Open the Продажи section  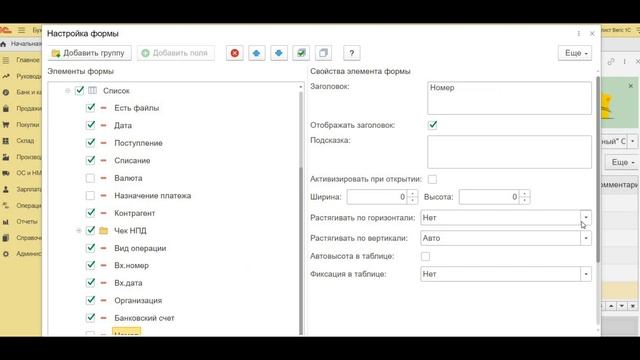(29, 109)
